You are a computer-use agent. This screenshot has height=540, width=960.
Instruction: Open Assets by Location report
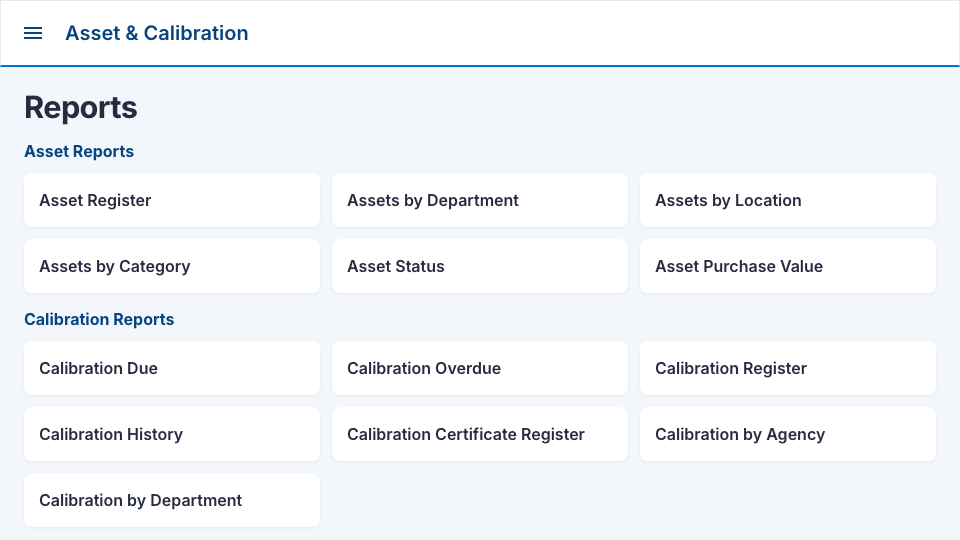pyautogui.click(x=788, y=200)
